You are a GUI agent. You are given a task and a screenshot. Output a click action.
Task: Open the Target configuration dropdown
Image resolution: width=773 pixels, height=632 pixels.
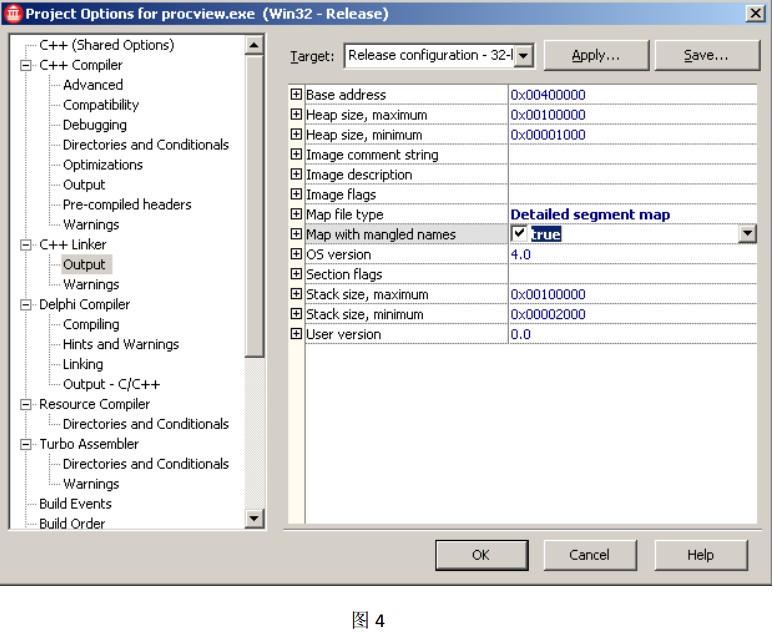coord(524,56)
